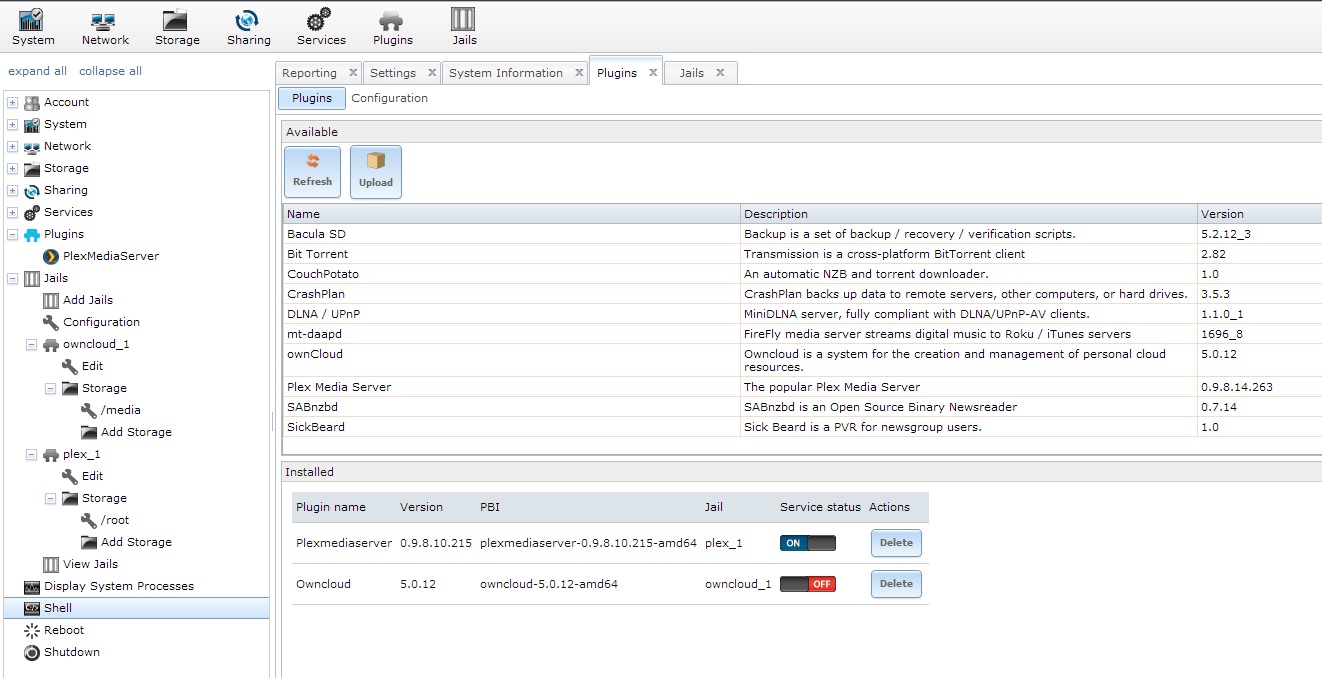
Task: Select the /root storage entry
Action: click(x=105, y=520)
